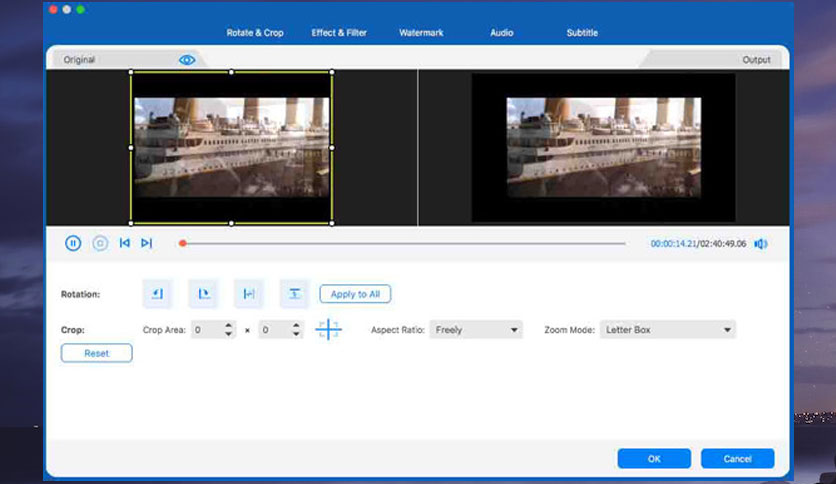Viewport: 836px width, 484px height.
Task: Rotate video right 90 degrees
Action: [203, 294]
